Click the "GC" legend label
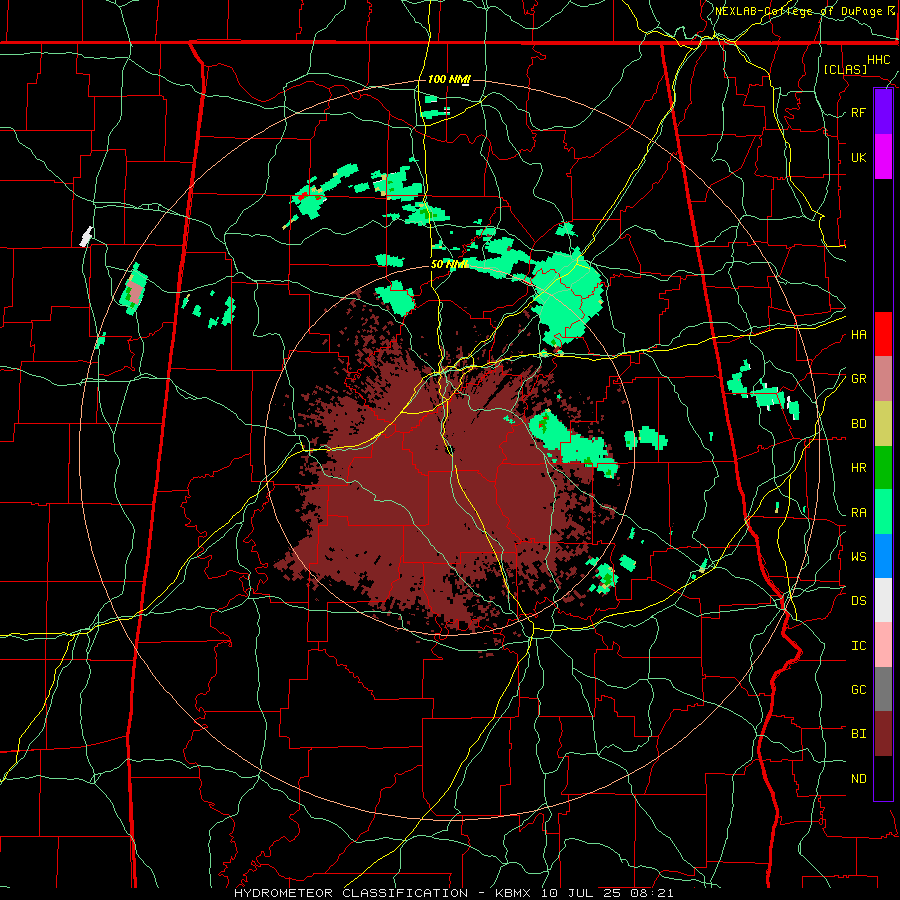 tap(858, 690)
